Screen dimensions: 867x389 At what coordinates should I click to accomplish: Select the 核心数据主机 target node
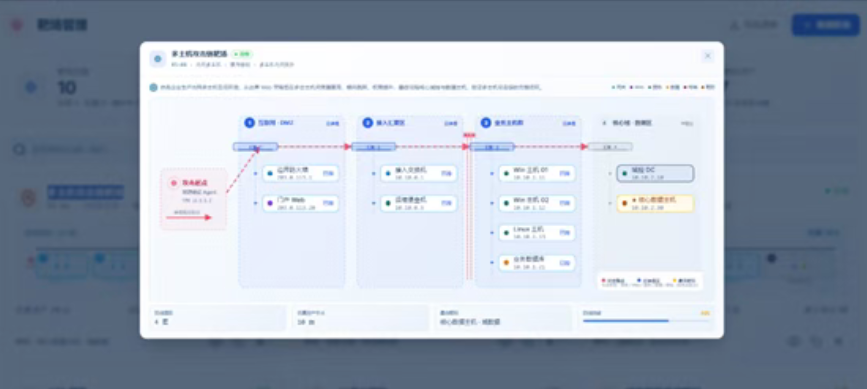click(655, 203)
